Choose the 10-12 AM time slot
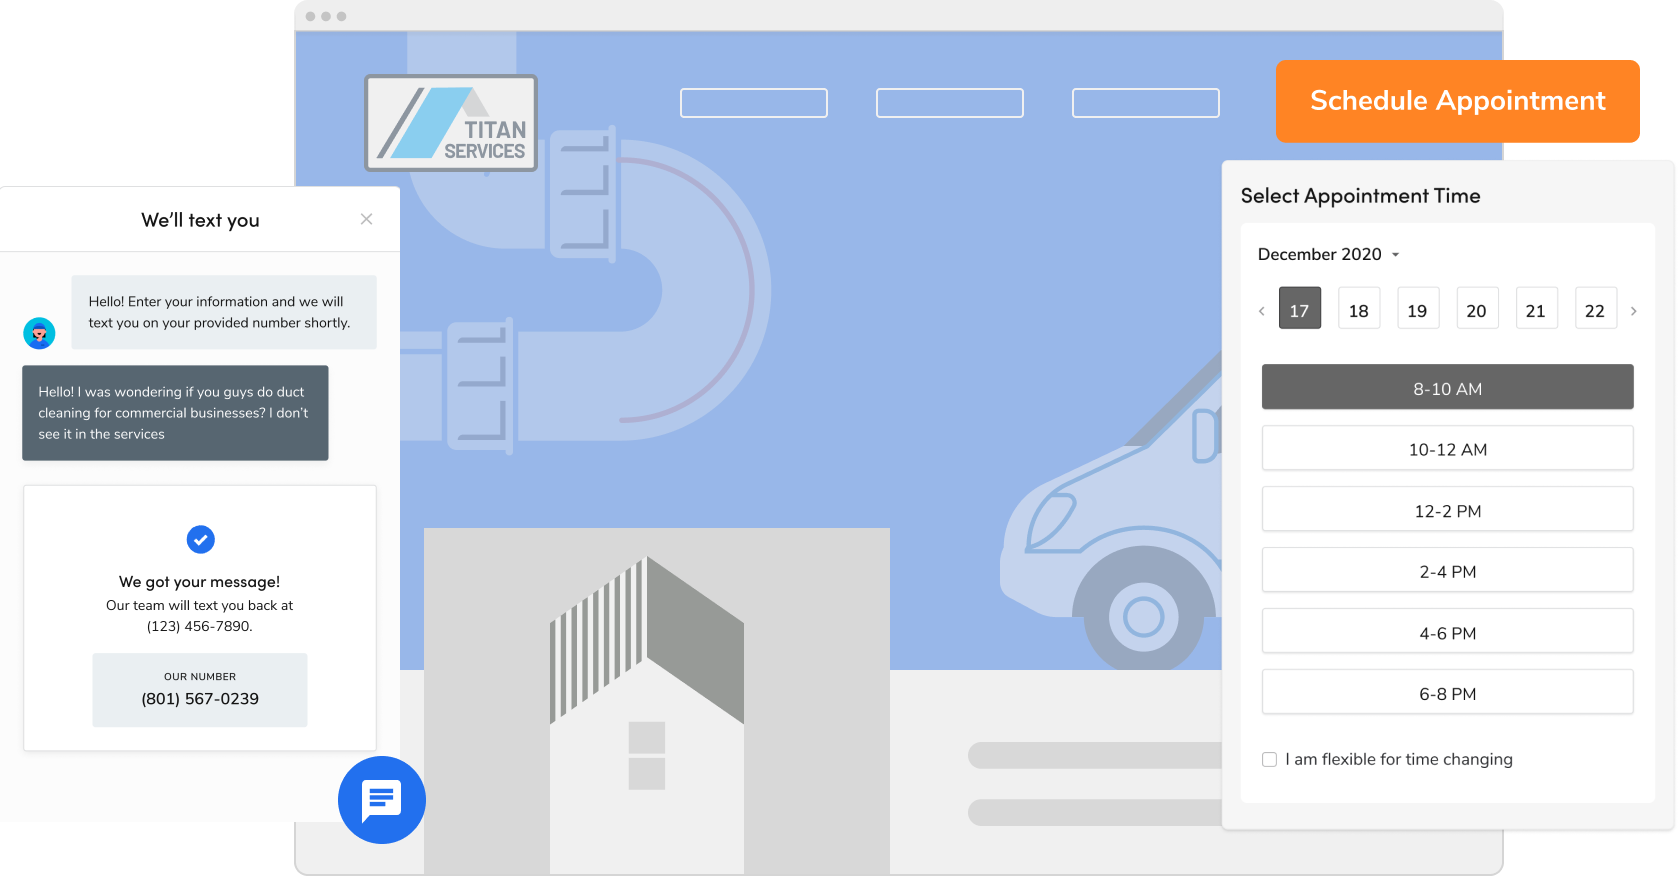Screen dimensions: 1678x876 coord(1447,448)
